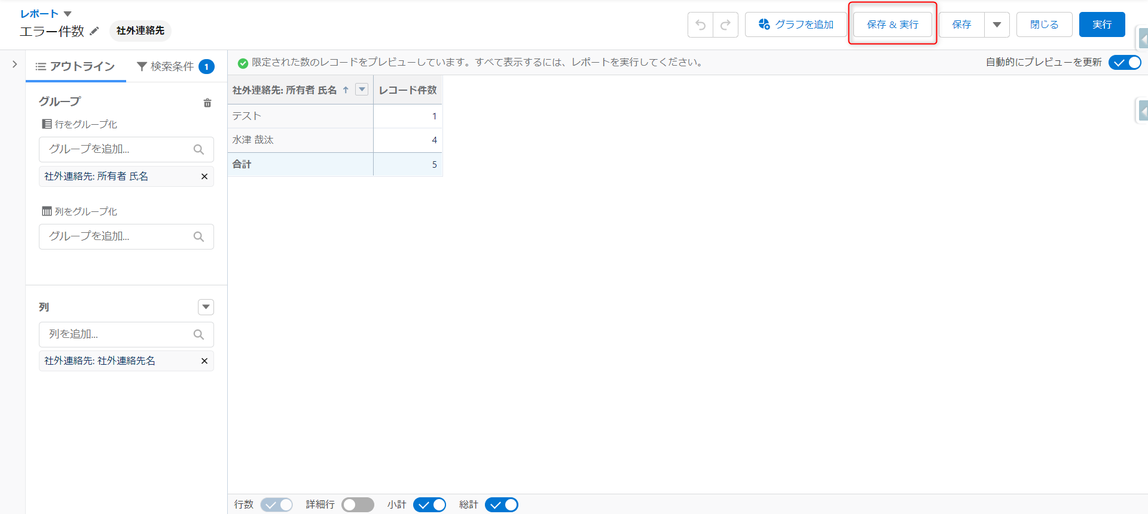1148x514 pixels.
Task: Click the 保存 button
Action: click(x=962, y=24)
